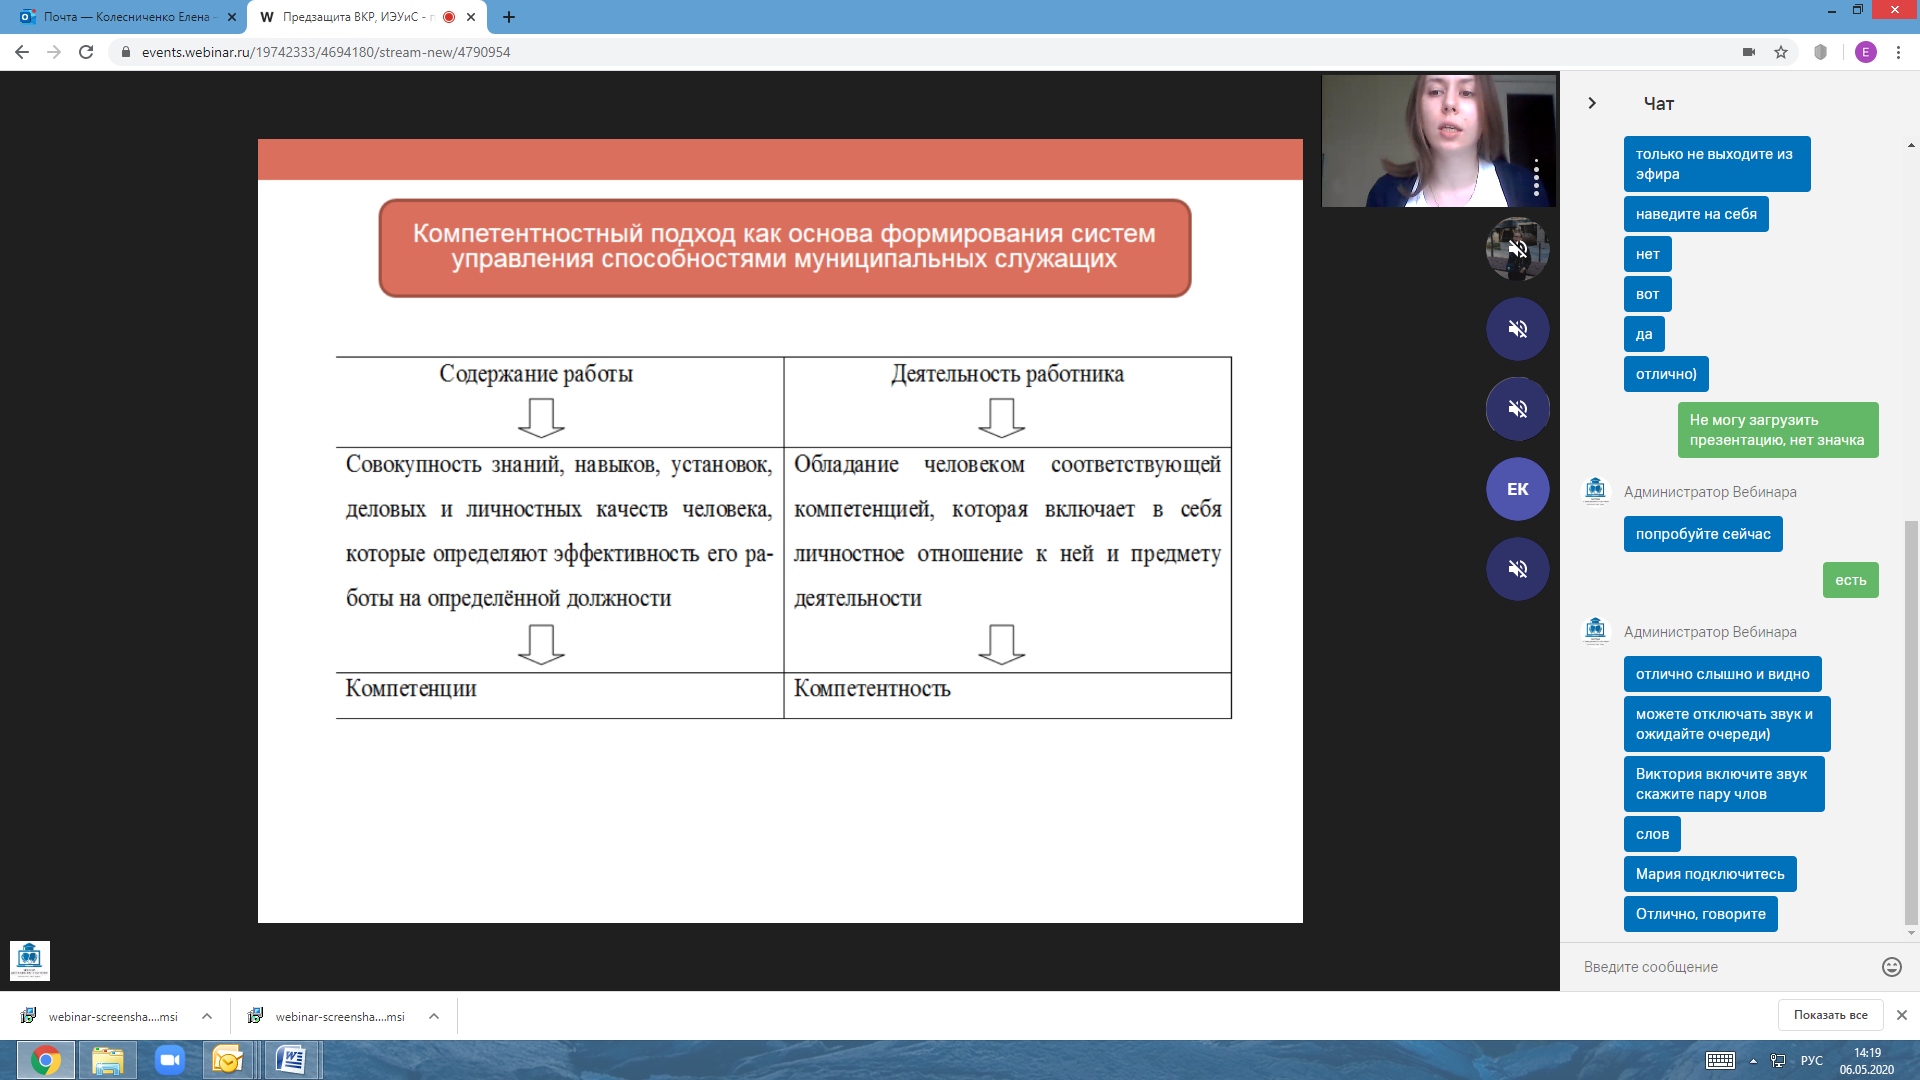
Task: Bookmark this page with the star icon
Action: pyautogui.click(x=1781, y=52)
